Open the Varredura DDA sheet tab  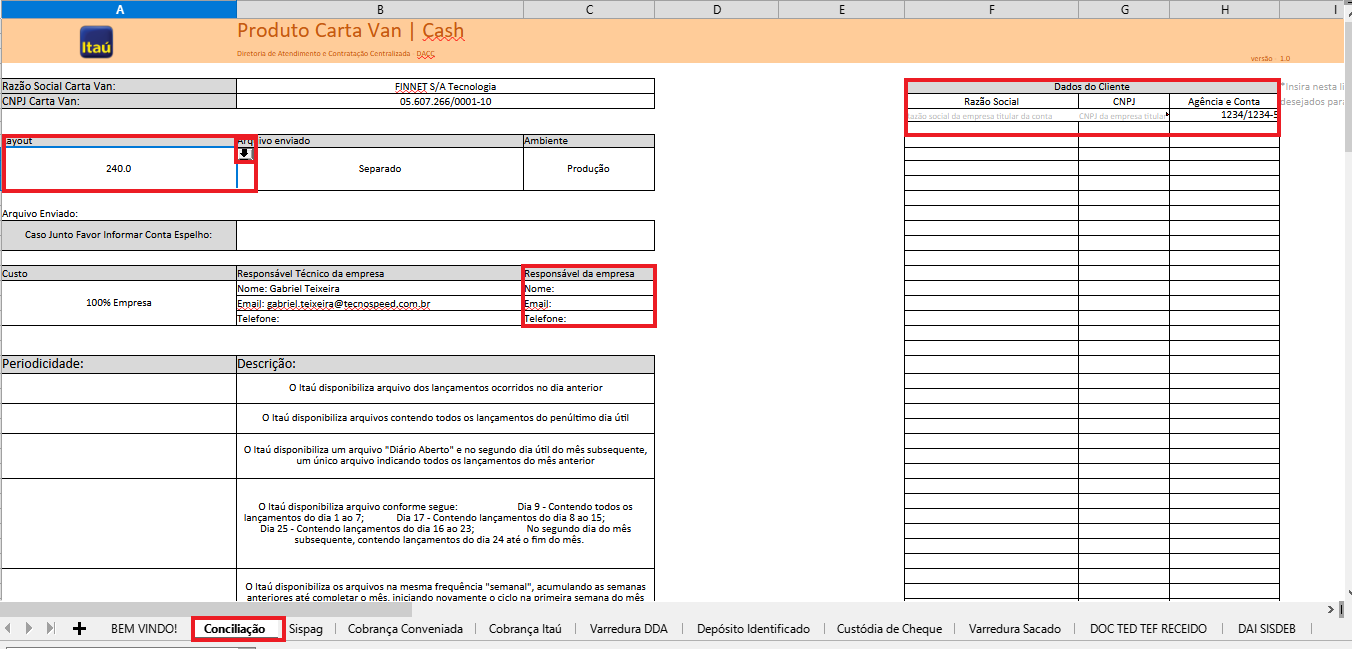tap(629, 629)
